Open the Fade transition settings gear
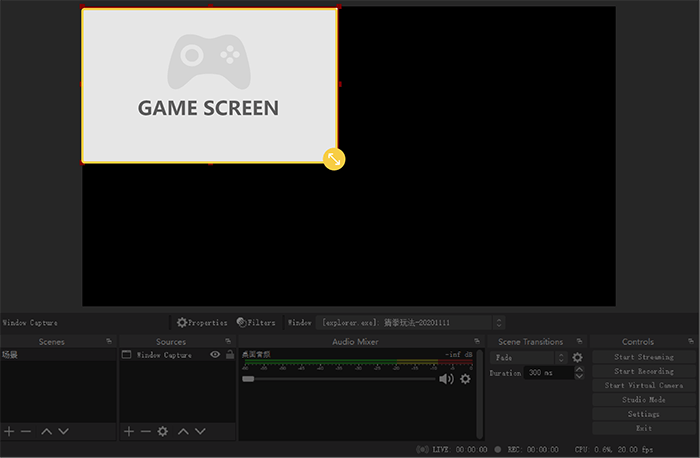 [x=577, y=357]
